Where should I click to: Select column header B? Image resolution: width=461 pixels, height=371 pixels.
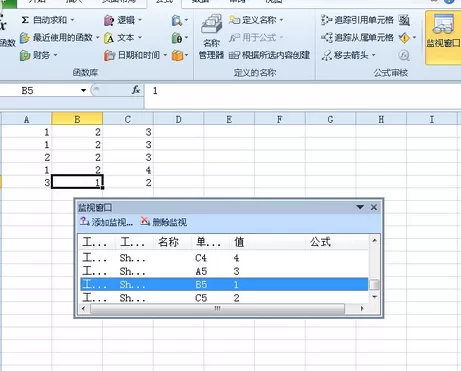point(77,119)
